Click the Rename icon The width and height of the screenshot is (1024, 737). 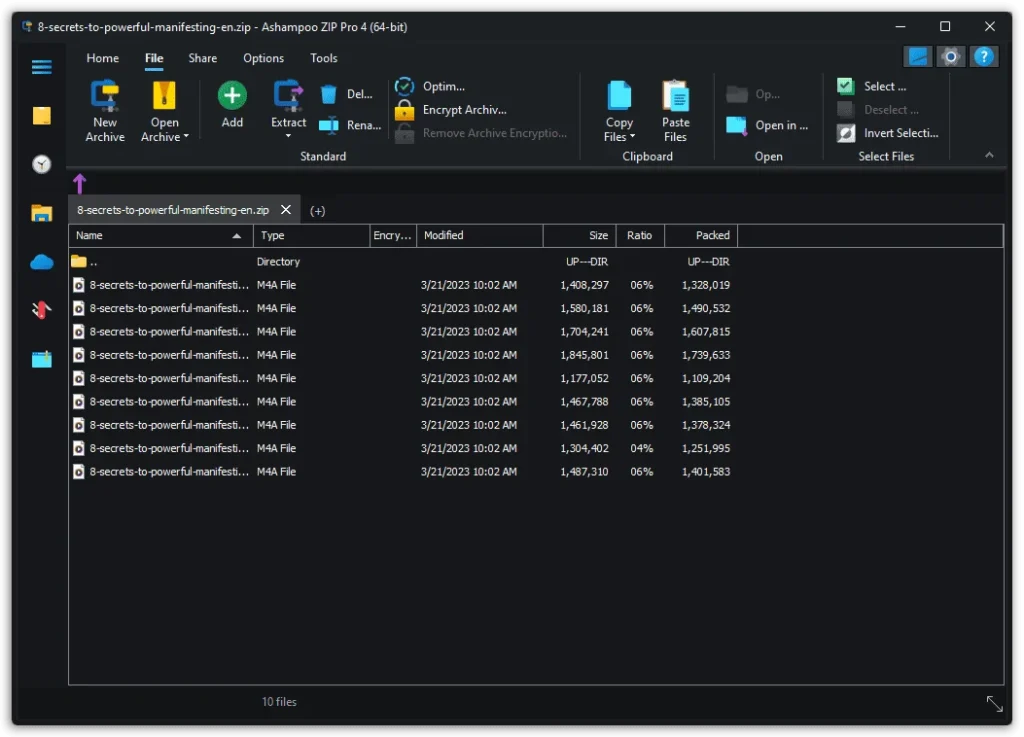(328, 125)
